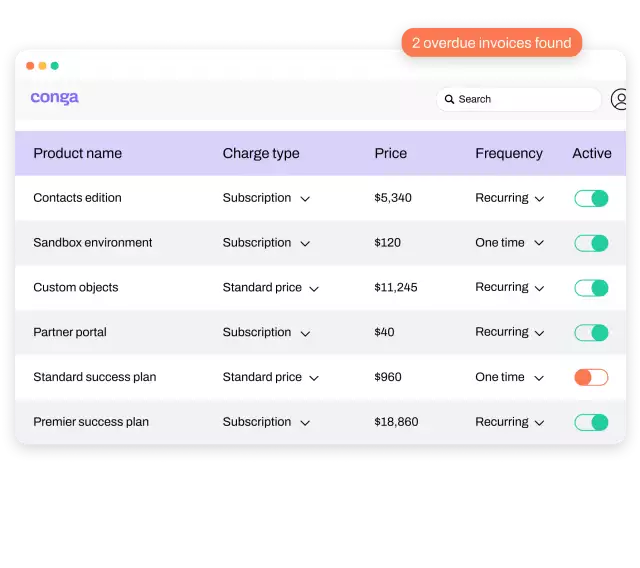640x568 pixels.
Task: Click the red close window dot
Action: (30, 66)
